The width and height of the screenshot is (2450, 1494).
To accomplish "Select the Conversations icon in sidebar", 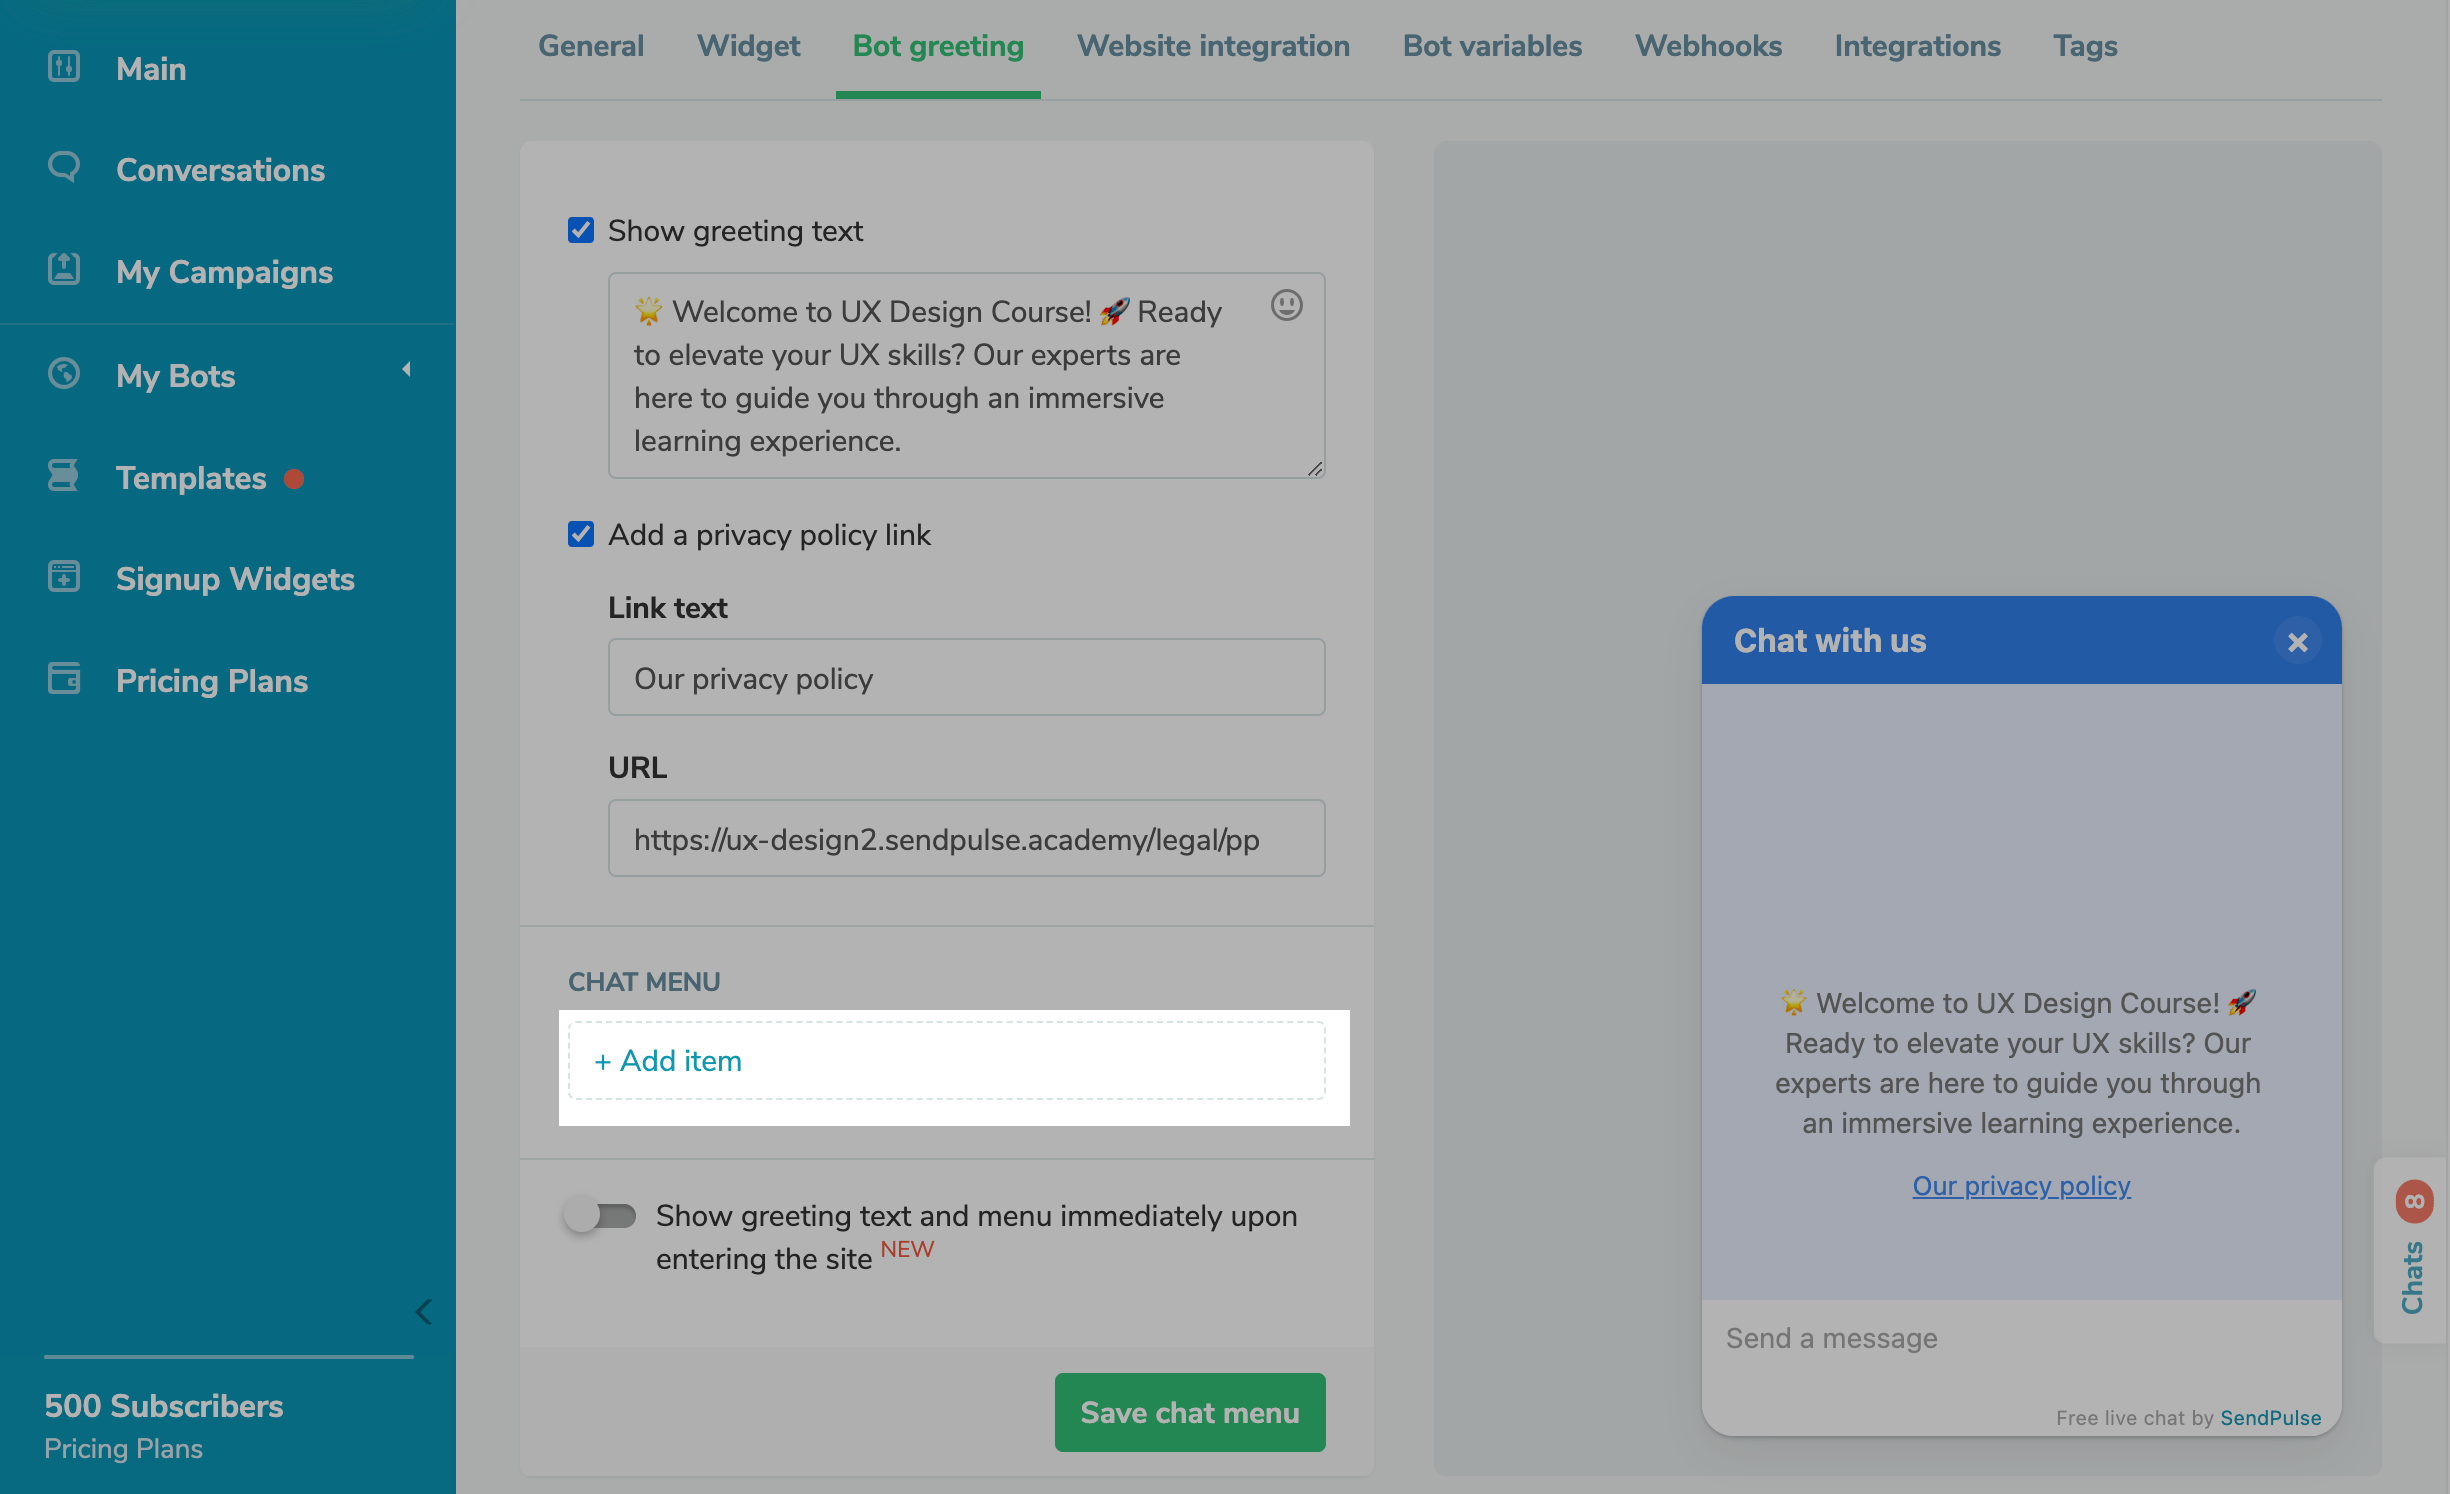I will pos(64,168).
